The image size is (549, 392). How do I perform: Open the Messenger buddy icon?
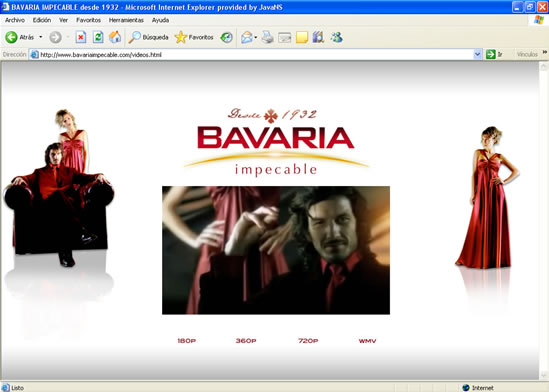pos(336,37)
